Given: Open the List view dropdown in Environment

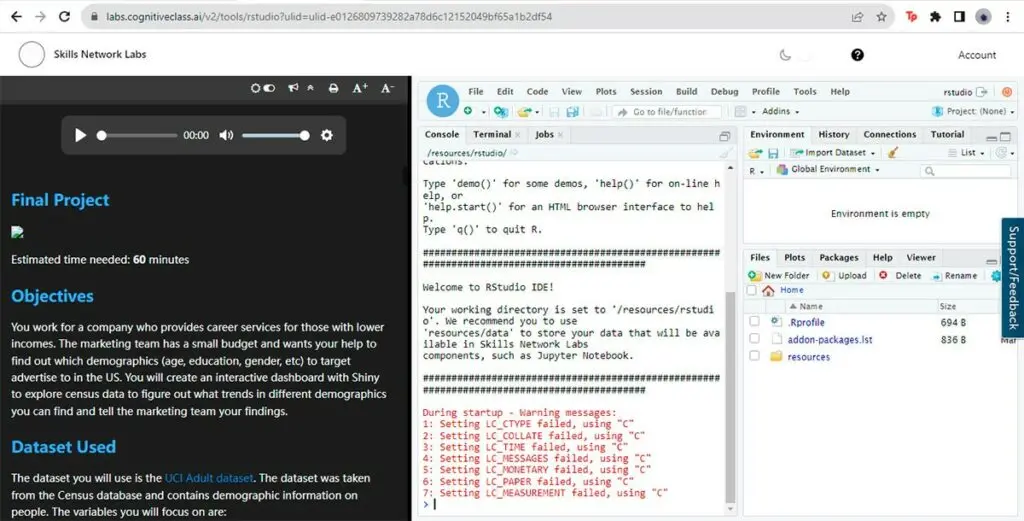Looking at the screenshot, I should (968, 153).
